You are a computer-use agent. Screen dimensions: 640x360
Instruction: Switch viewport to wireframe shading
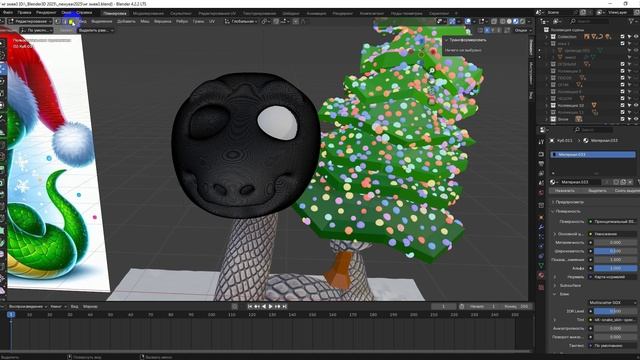(503, 21)
